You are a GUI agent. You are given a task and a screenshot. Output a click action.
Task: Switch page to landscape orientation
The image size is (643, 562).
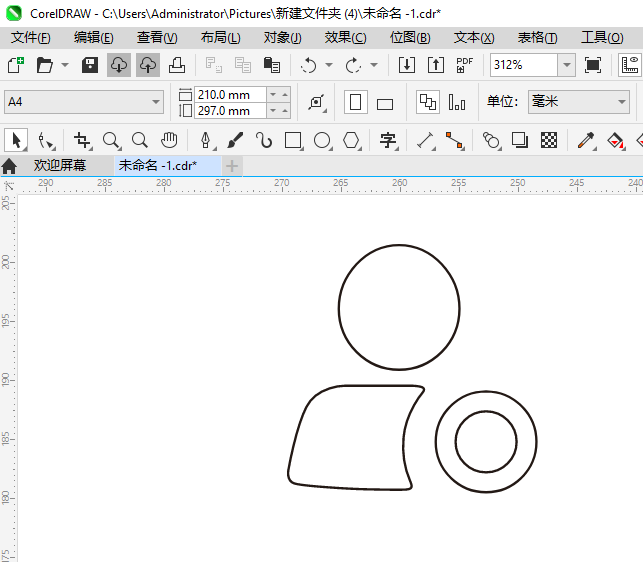click(385, 102)
